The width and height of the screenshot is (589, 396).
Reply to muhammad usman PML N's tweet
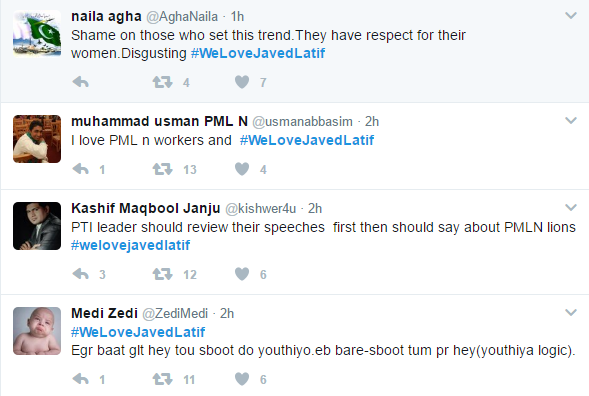tap(80, 169)
